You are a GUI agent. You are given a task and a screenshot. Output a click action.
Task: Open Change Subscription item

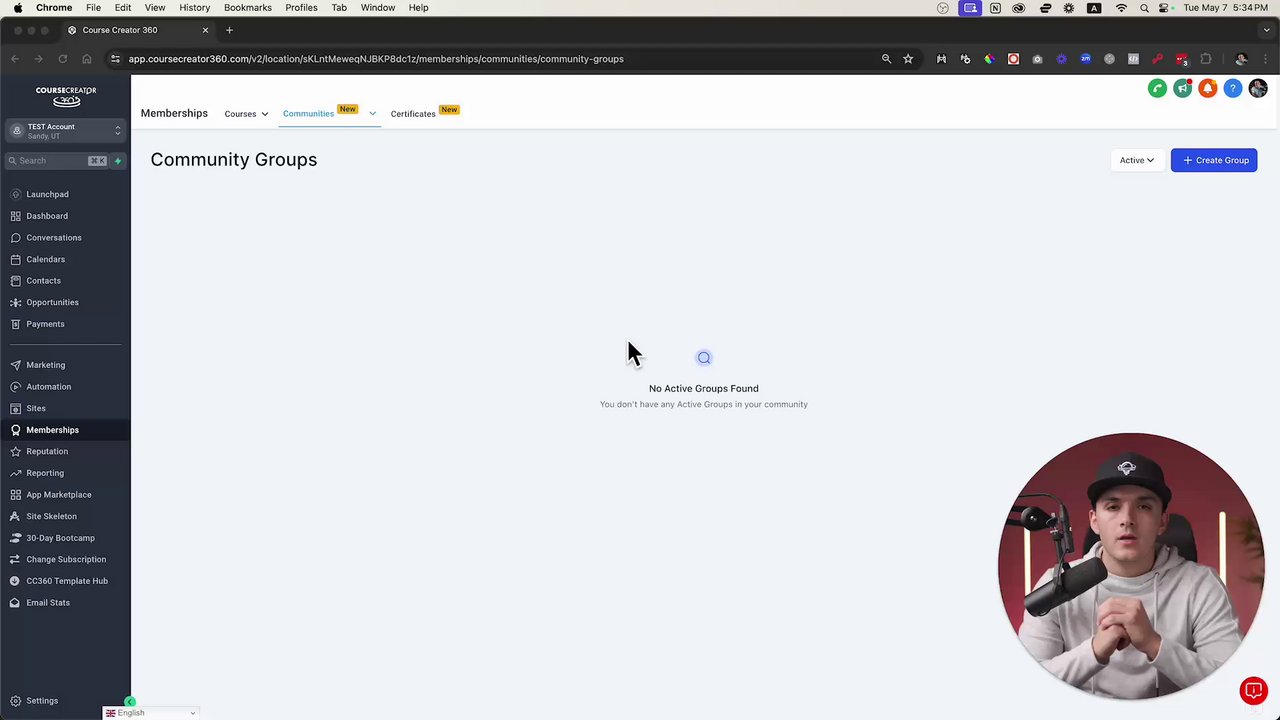[66, 559]
